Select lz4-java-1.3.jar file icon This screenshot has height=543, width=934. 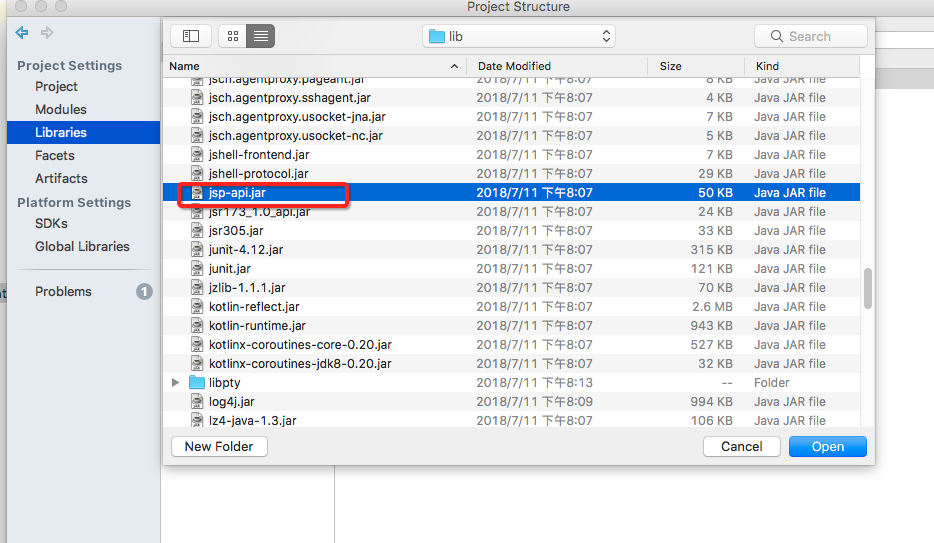[x=197, y=421]
